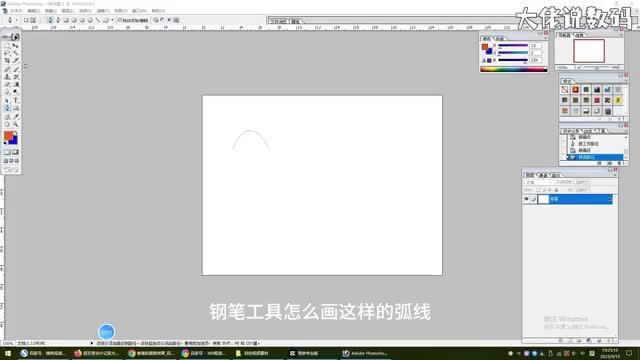Enable Add to path area option

pos(156,20)
